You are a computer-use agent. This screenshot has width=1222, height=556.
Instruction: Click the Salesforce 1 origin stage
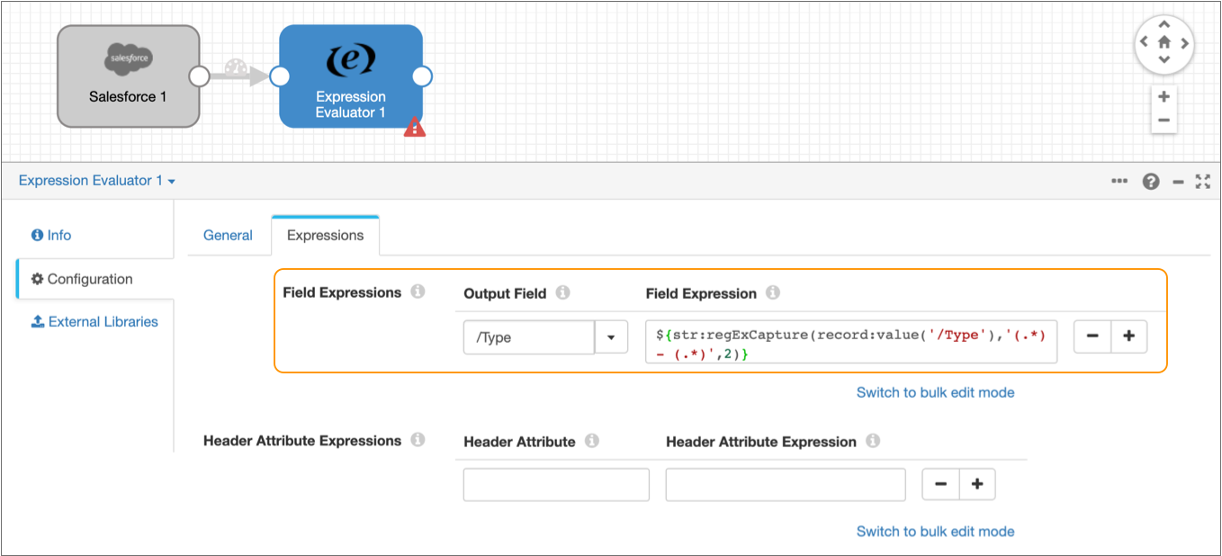click(x=128, y=77)
